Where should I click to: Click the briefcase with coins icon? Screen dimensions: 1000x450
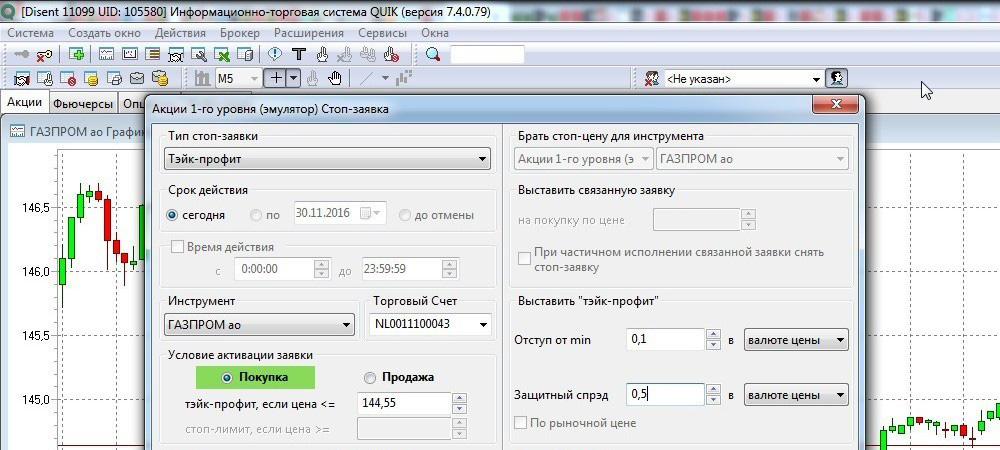coord(160,78)
